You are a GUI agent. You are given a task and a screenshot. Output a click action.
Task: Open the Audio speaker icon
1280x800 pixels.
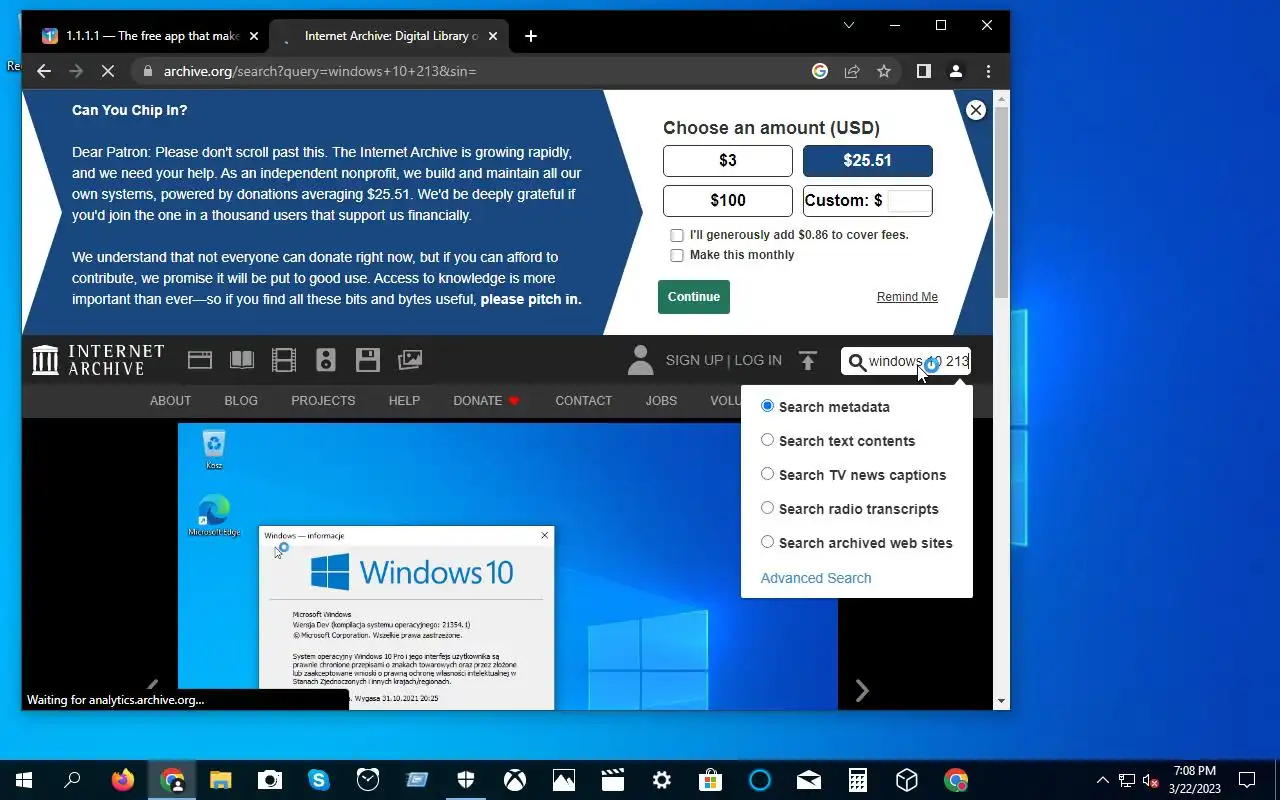[325, 360]
